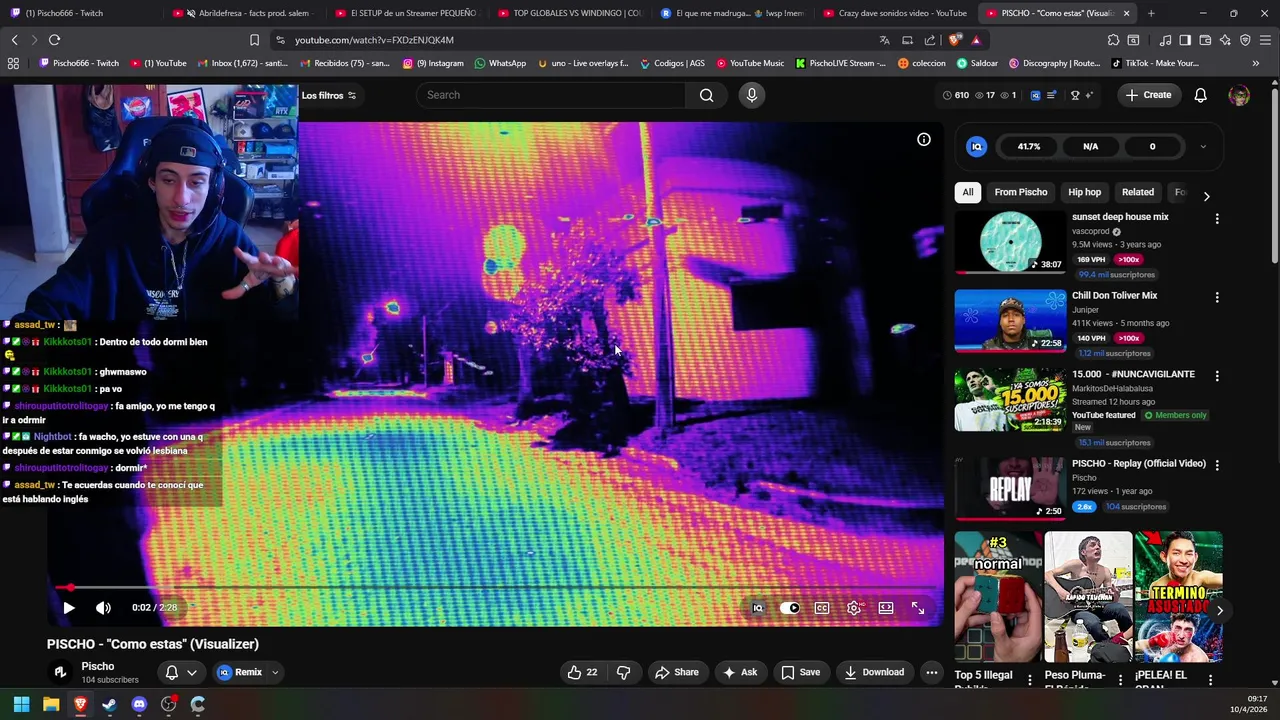The image size is (1280, 720).
Task: Open the vidIQ icon in player controls
Action: pos(758,607)
